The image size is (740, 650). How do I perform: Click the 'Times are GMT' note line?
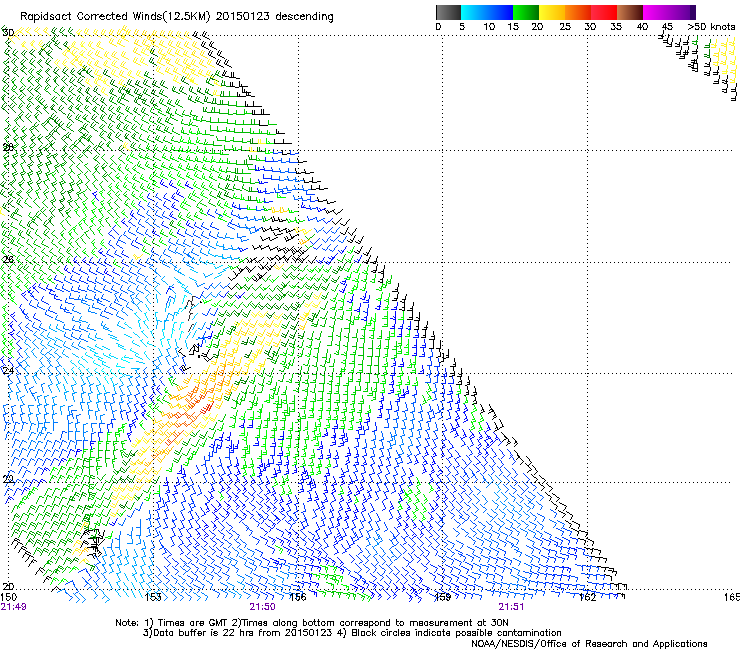pyautogui.click(x=311, y=623)
